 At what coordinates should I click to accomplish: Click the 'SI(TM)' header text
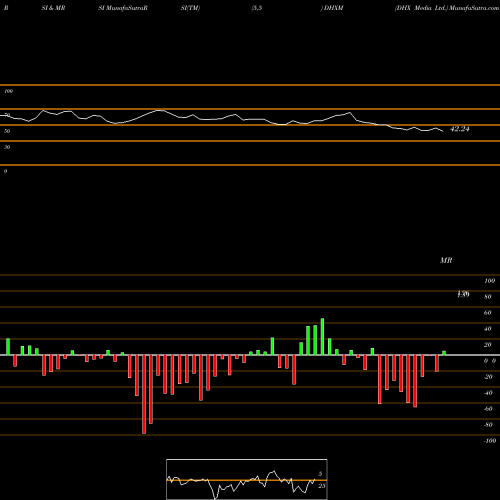[190, 8]
